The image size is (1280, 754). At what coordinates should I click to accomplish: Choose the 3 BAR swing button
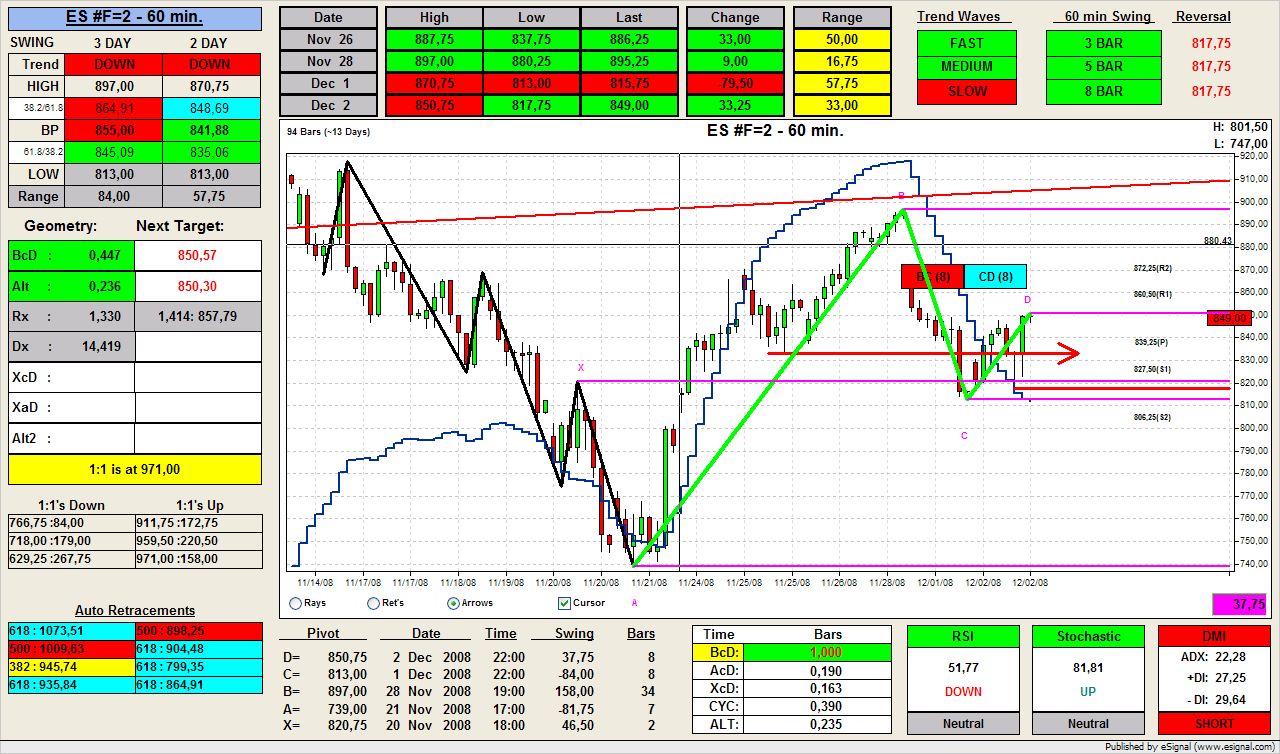click(x=1103, y=43)
